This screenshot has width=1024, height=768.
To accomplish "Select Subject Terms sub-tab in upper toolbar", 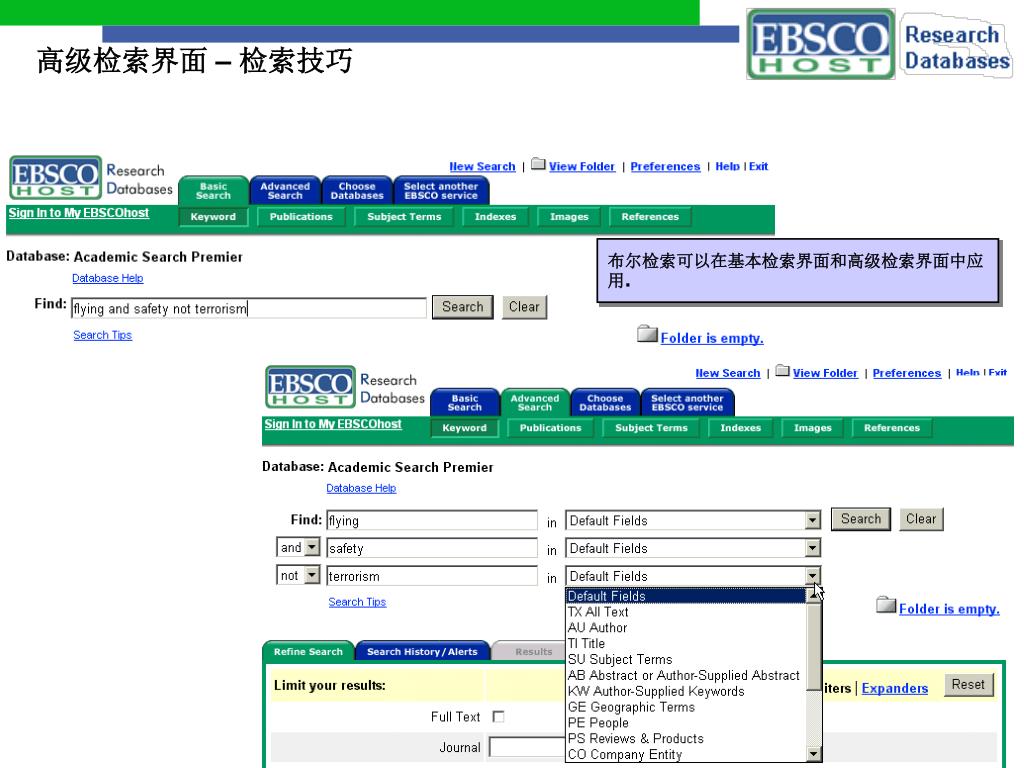I will click(404, 217).
